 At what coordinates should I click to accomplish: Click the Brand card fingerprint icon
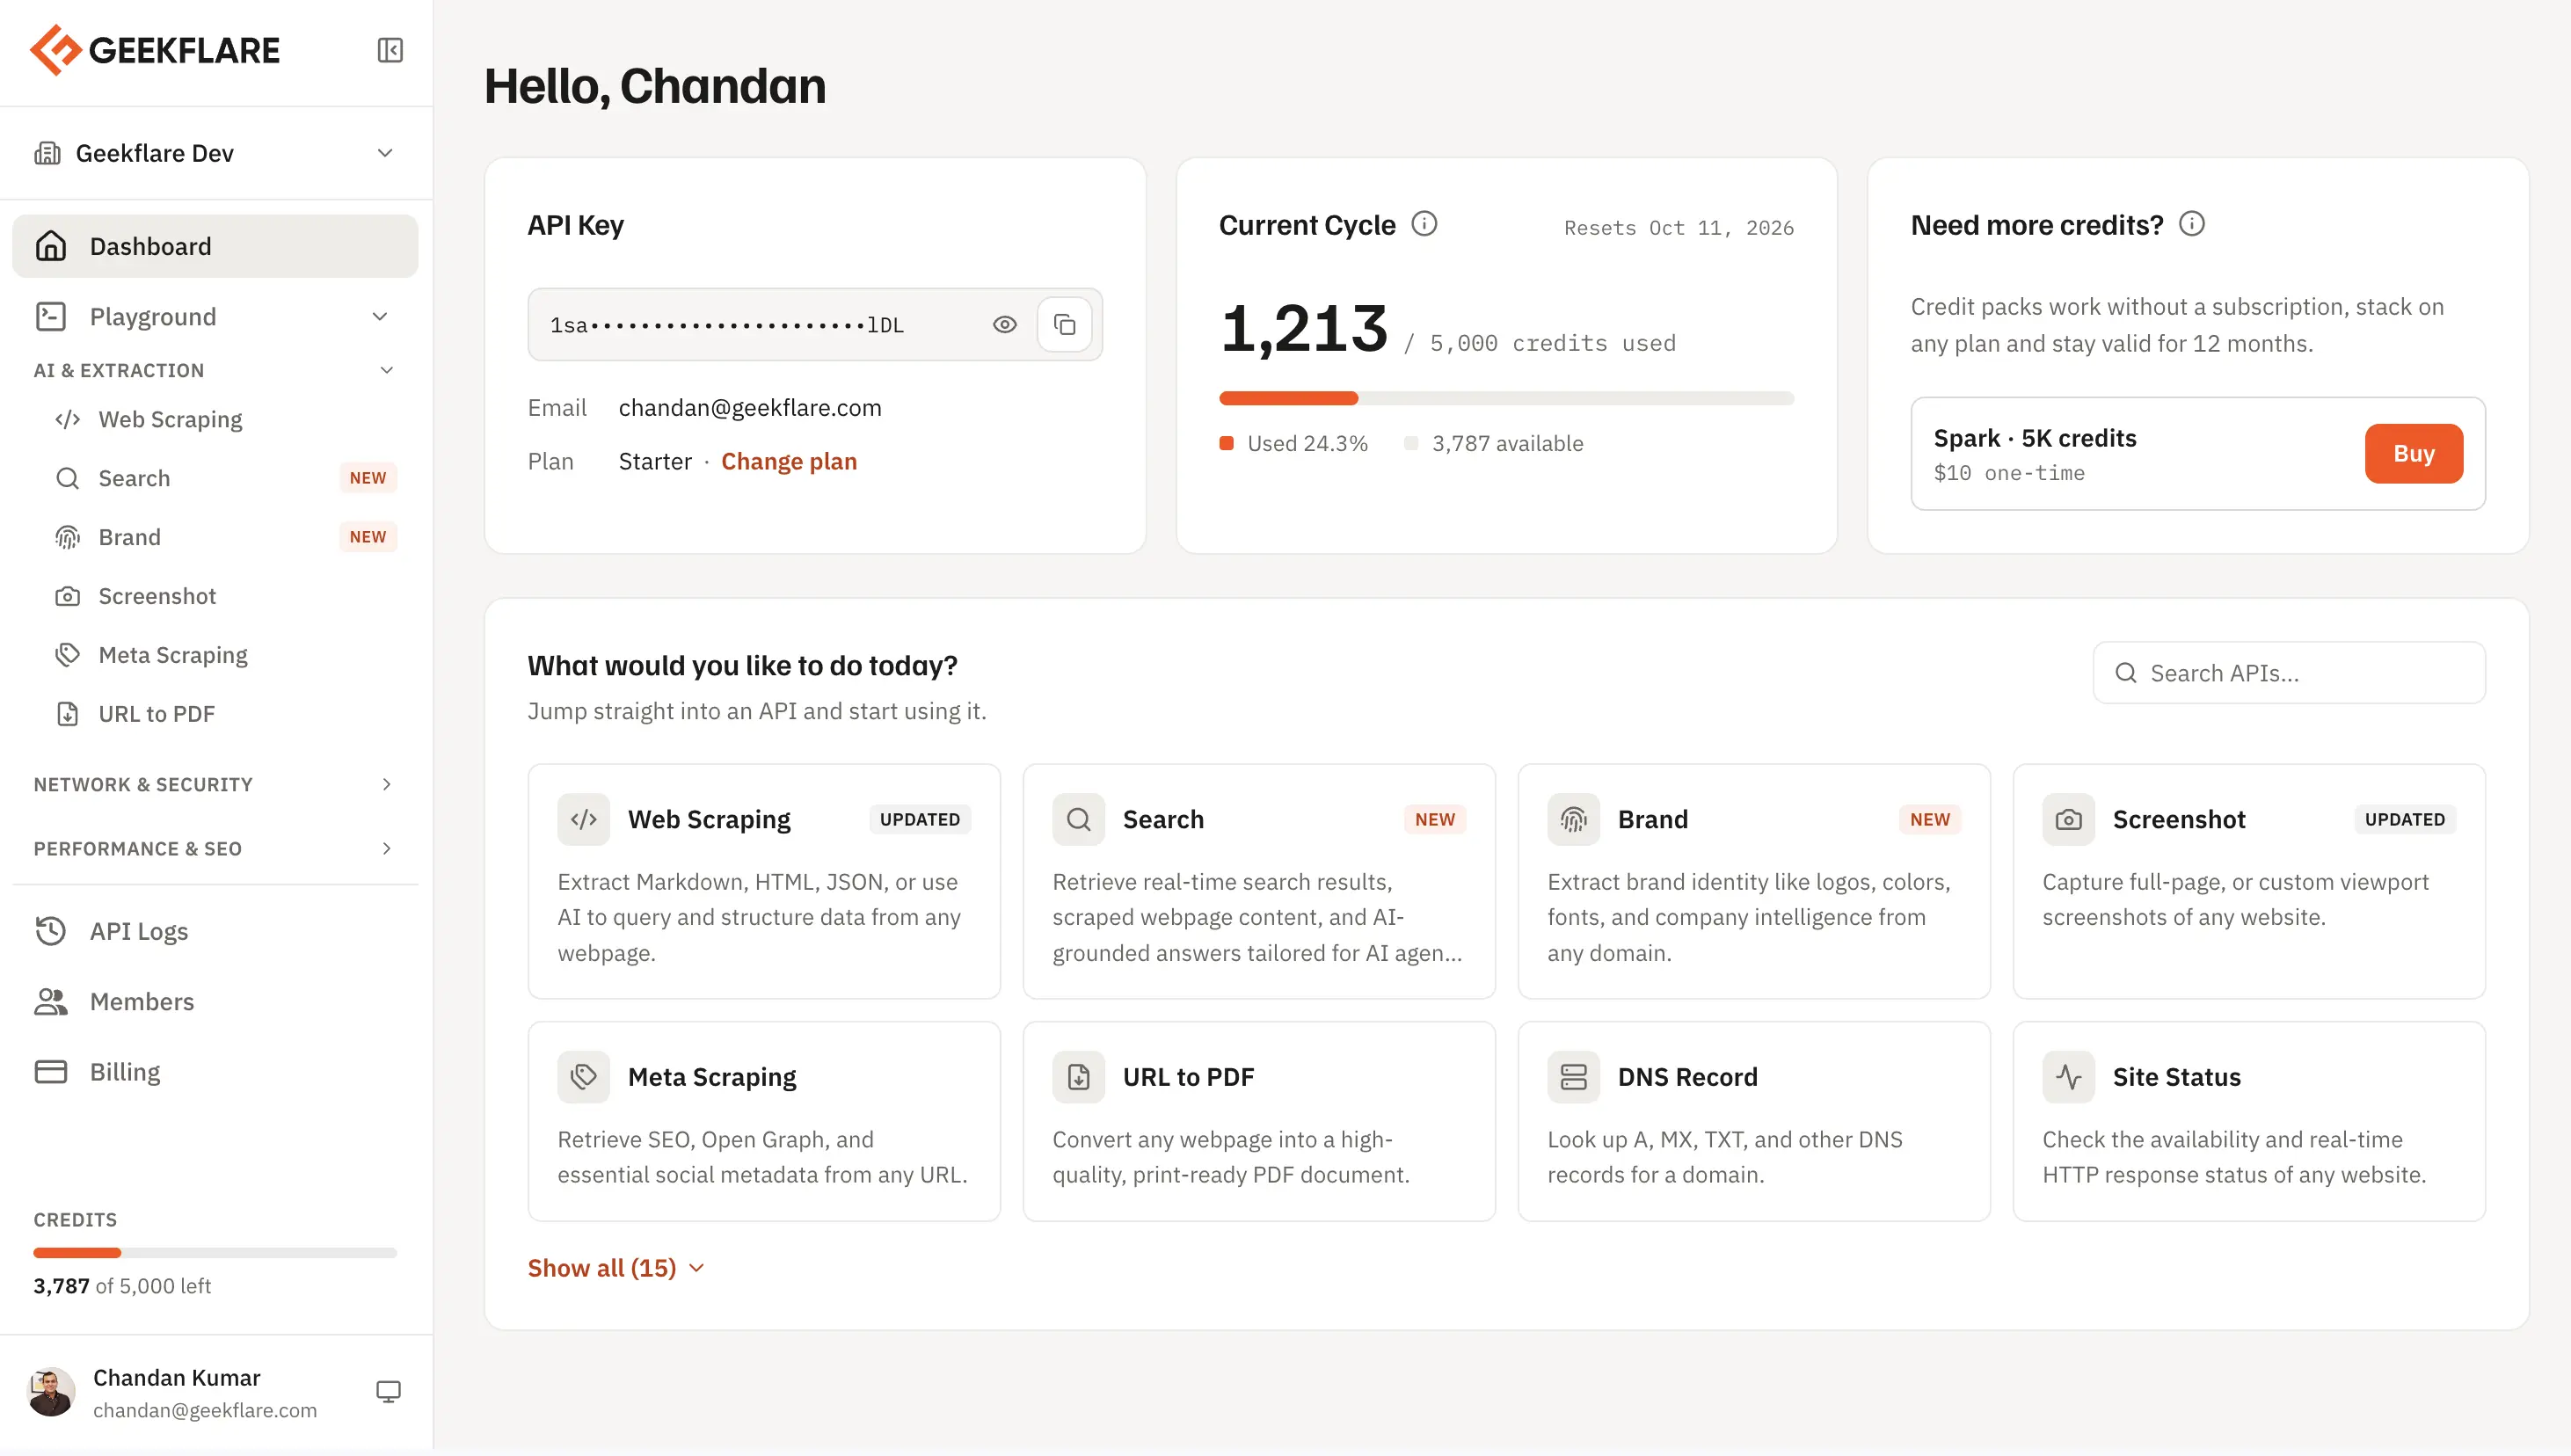(1573, 819)
